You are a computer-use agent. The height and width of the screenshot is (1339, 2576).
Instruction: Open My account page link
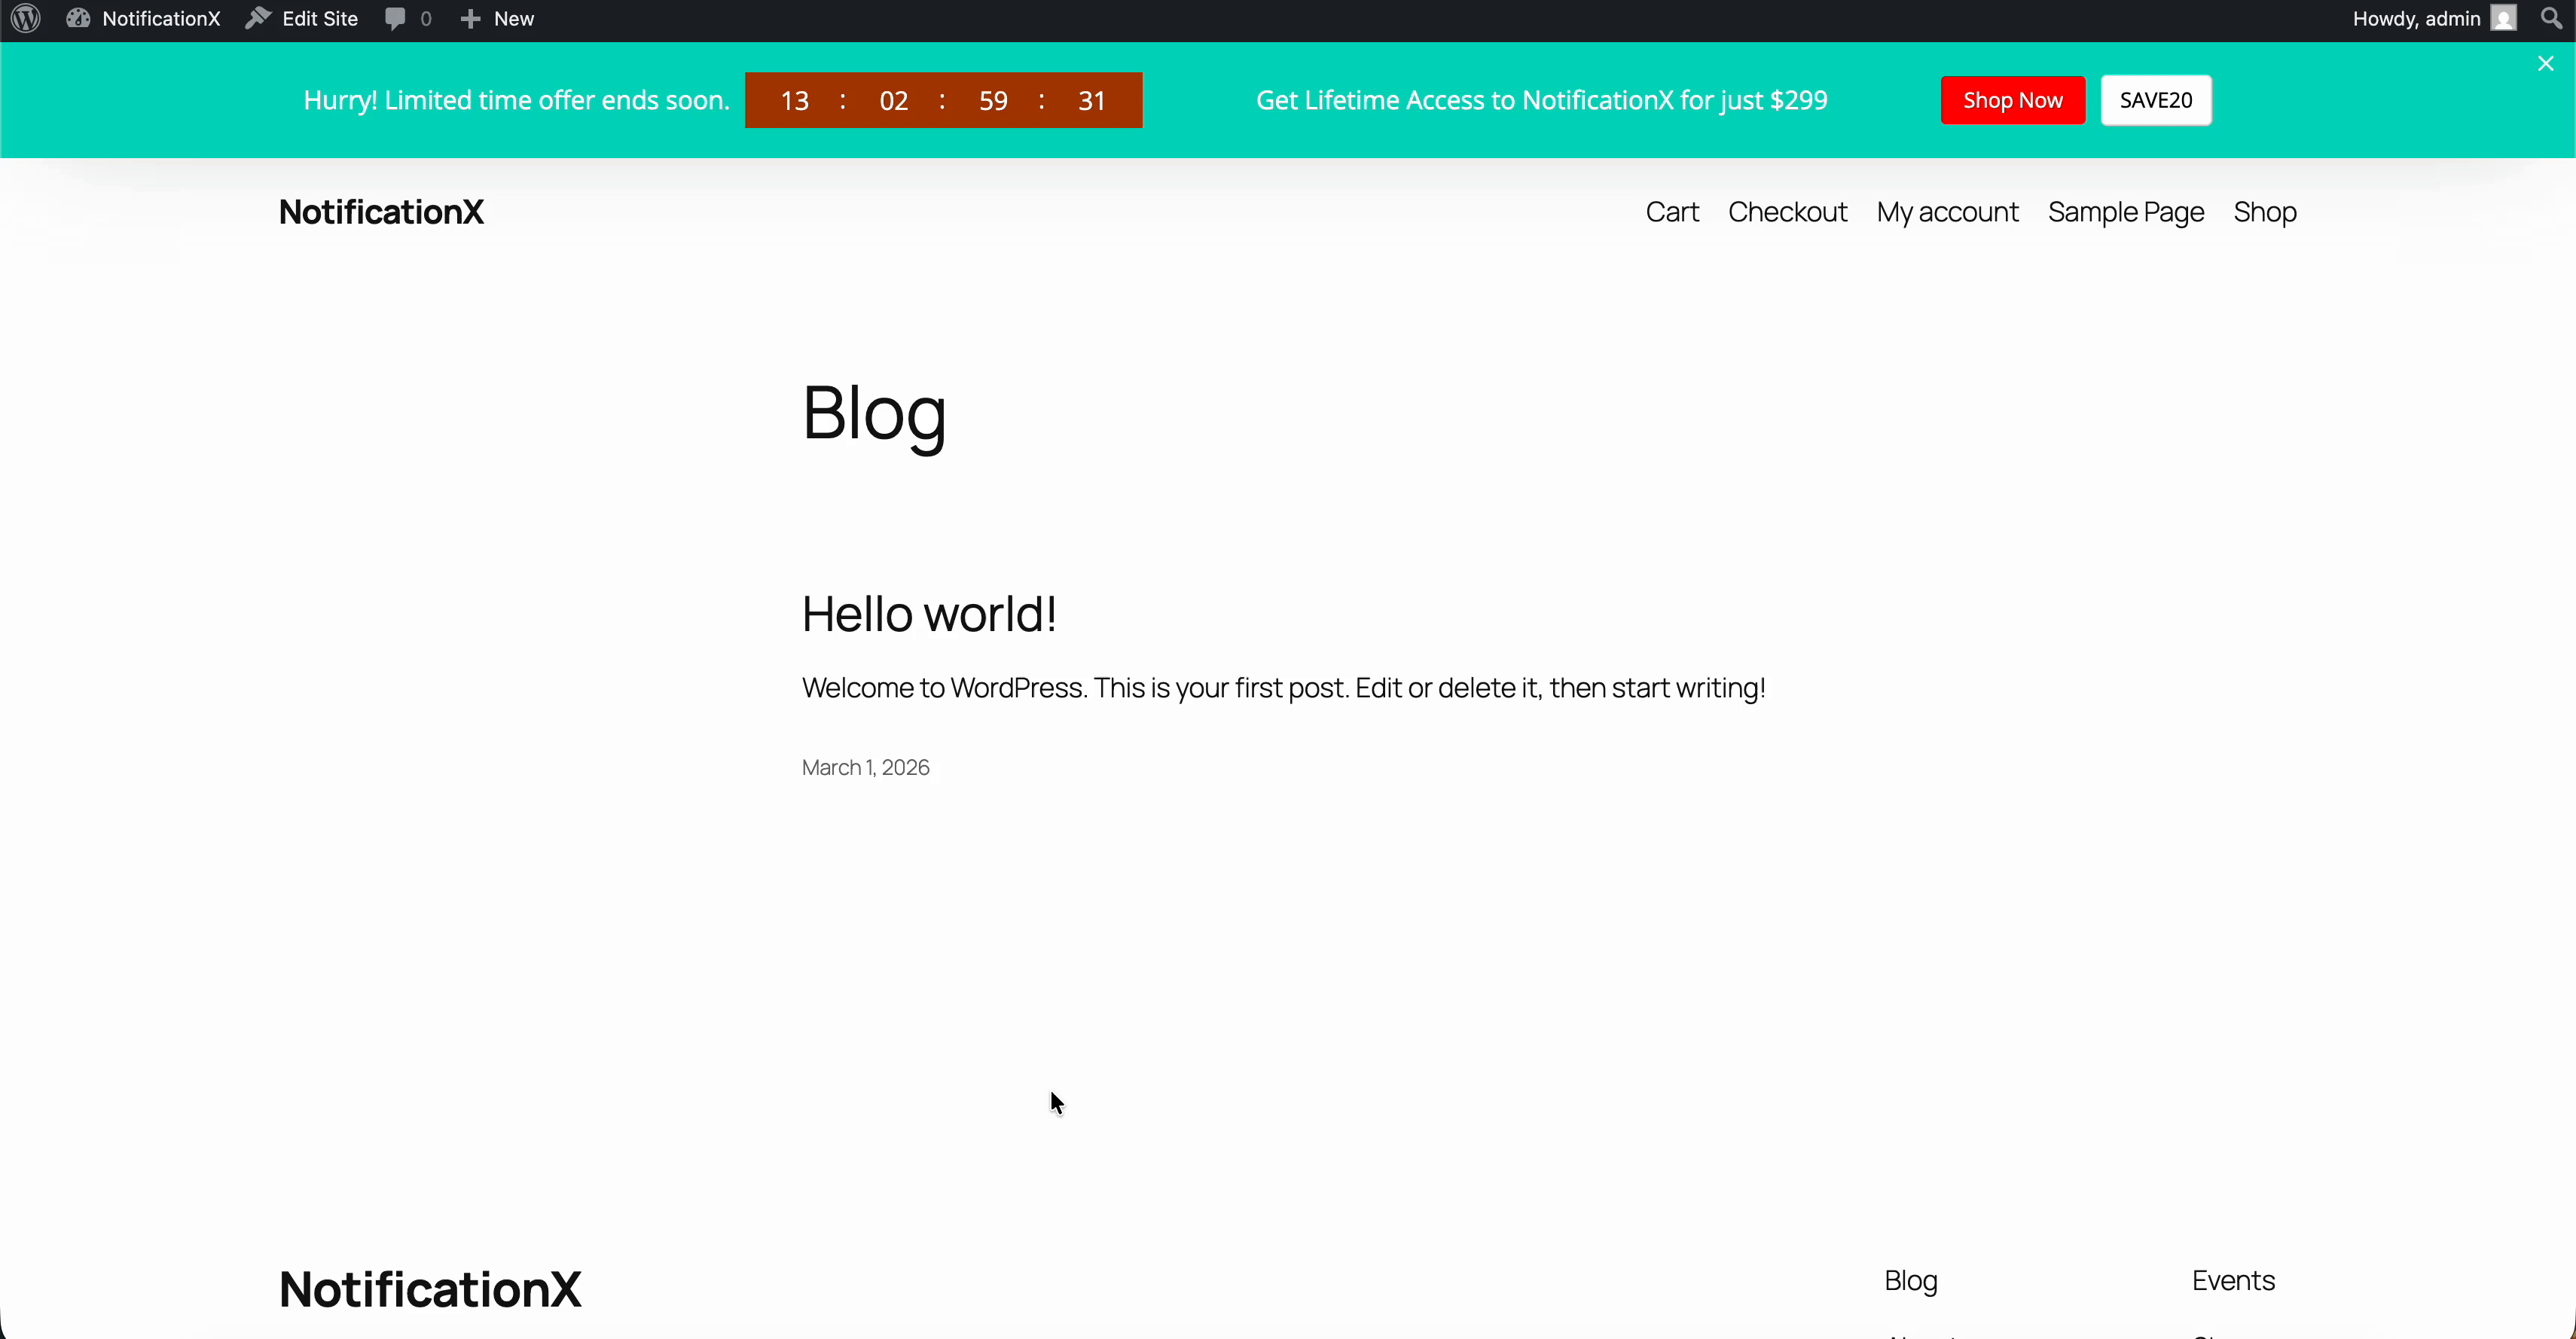pyautogui.click(x=1947, y=212)
